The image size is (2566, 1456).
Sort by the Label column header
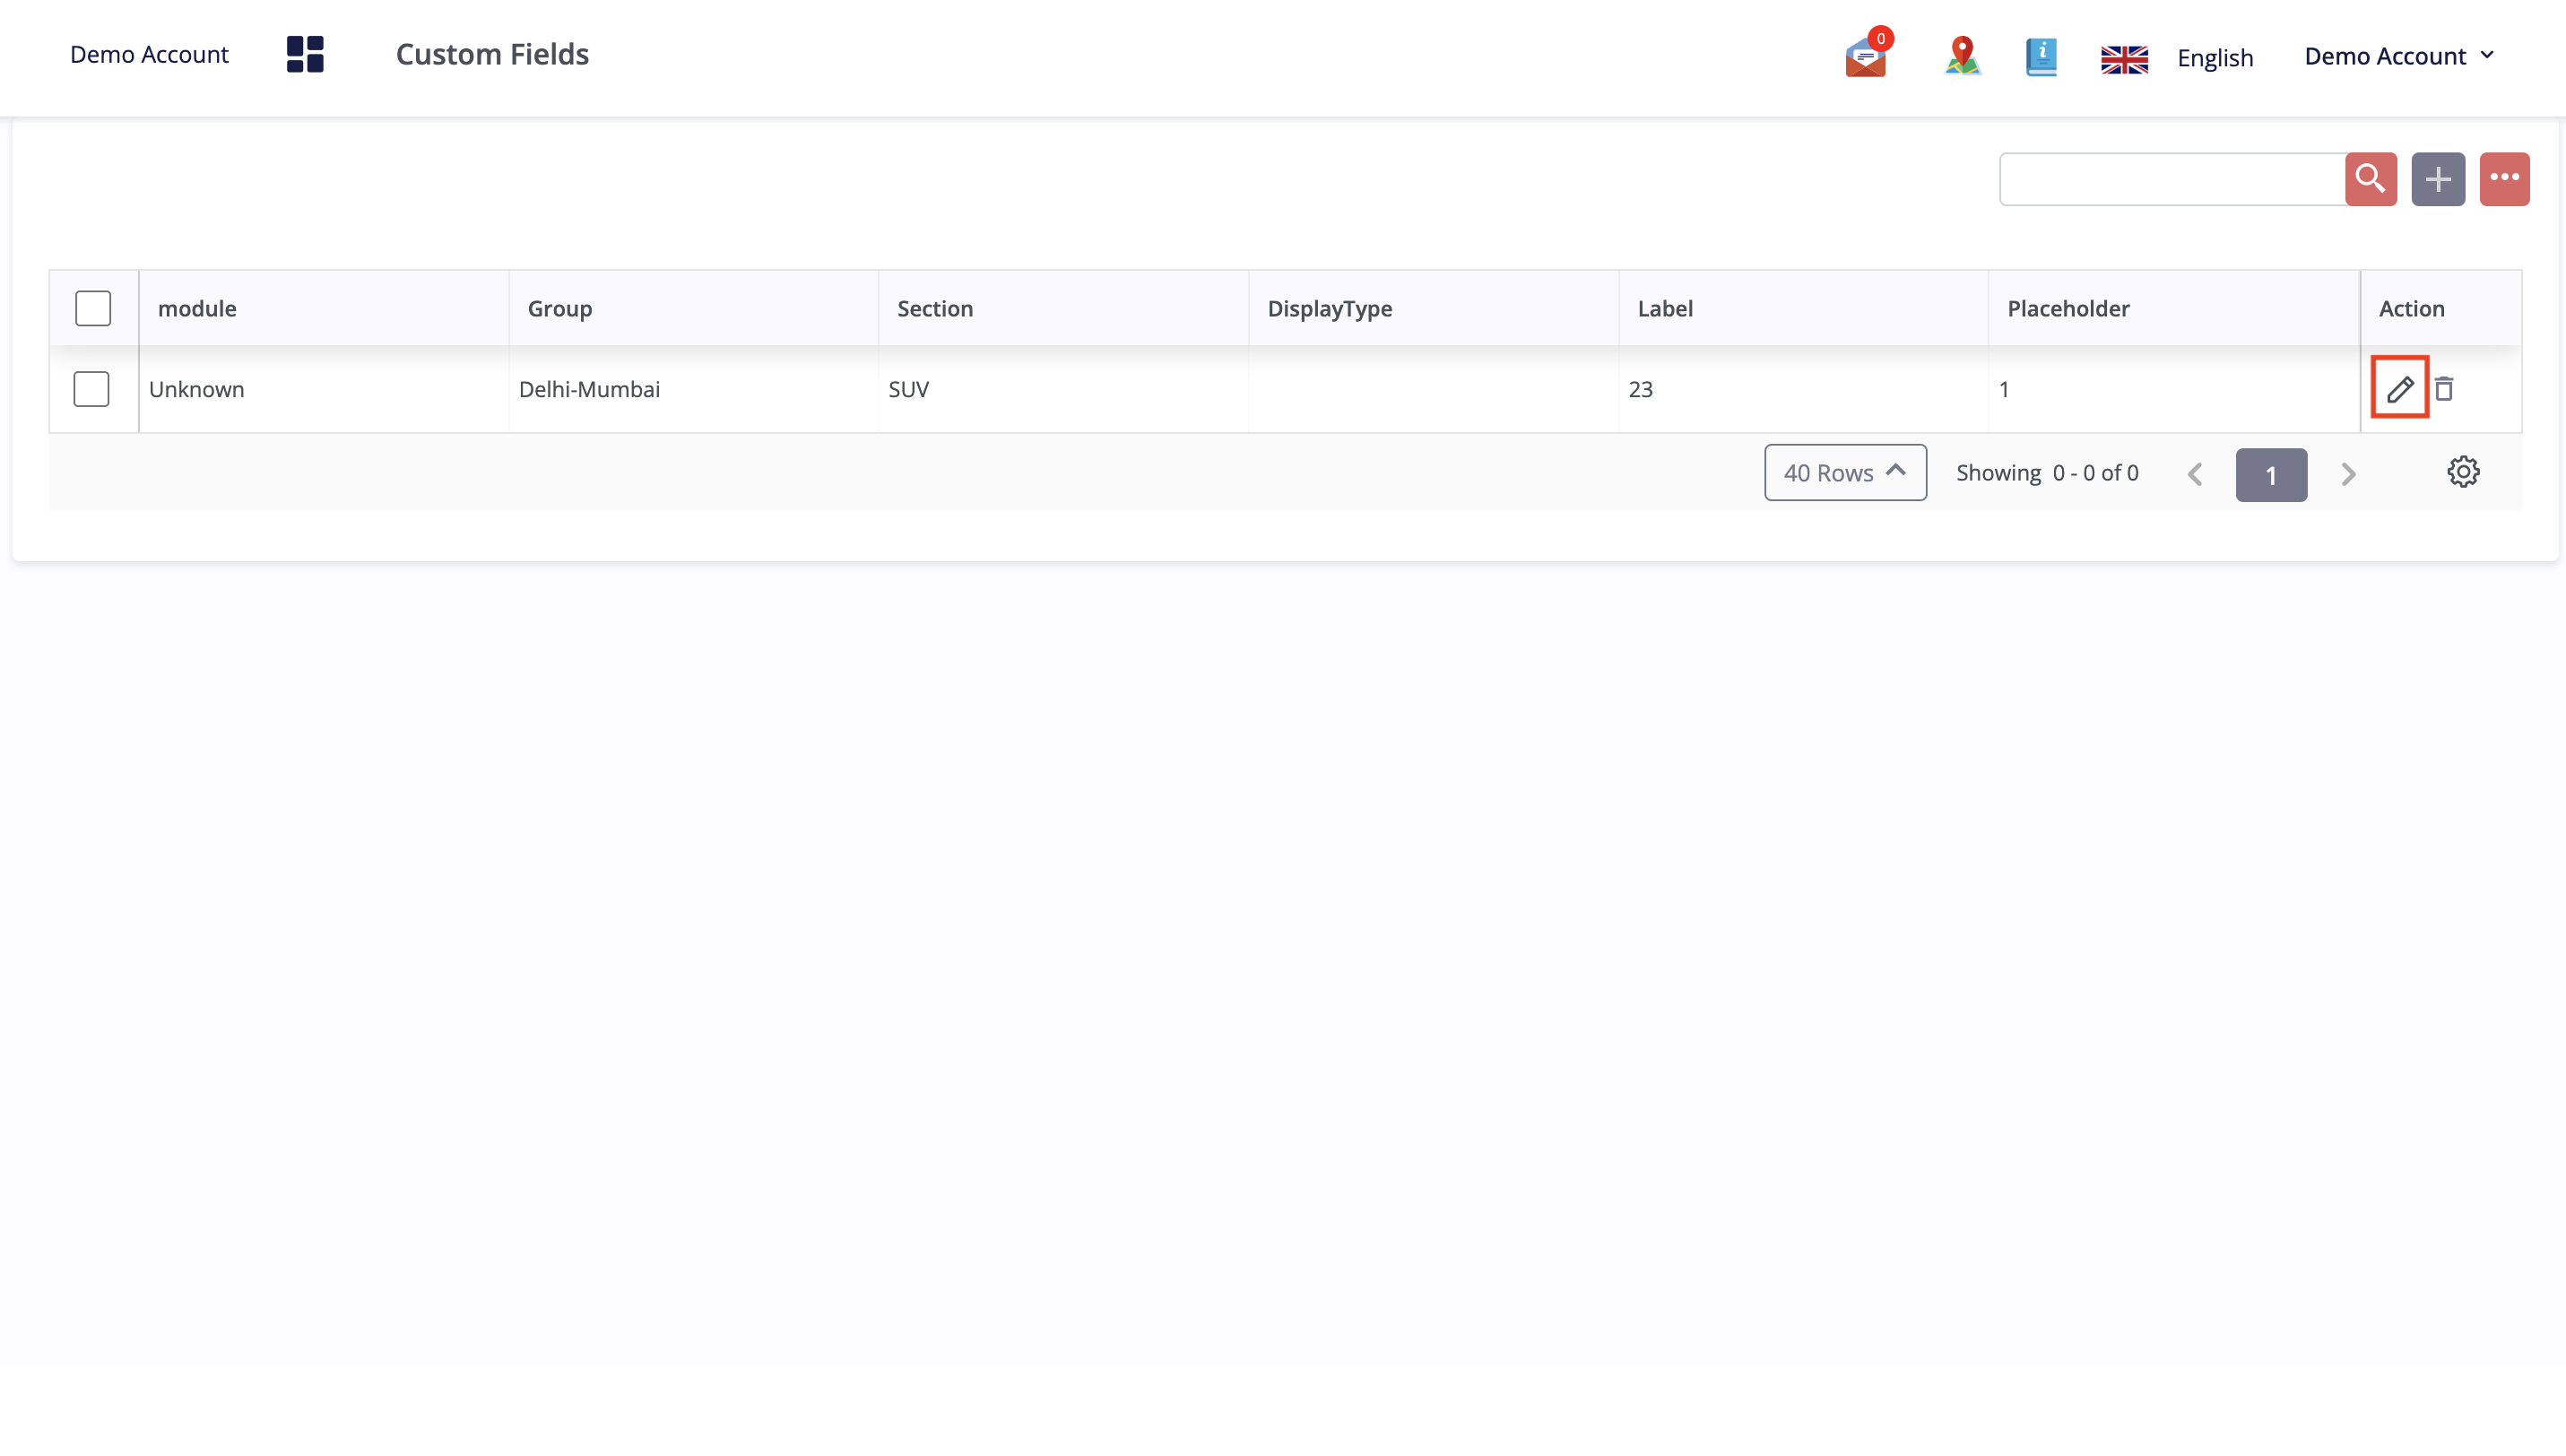point(1665,308)
